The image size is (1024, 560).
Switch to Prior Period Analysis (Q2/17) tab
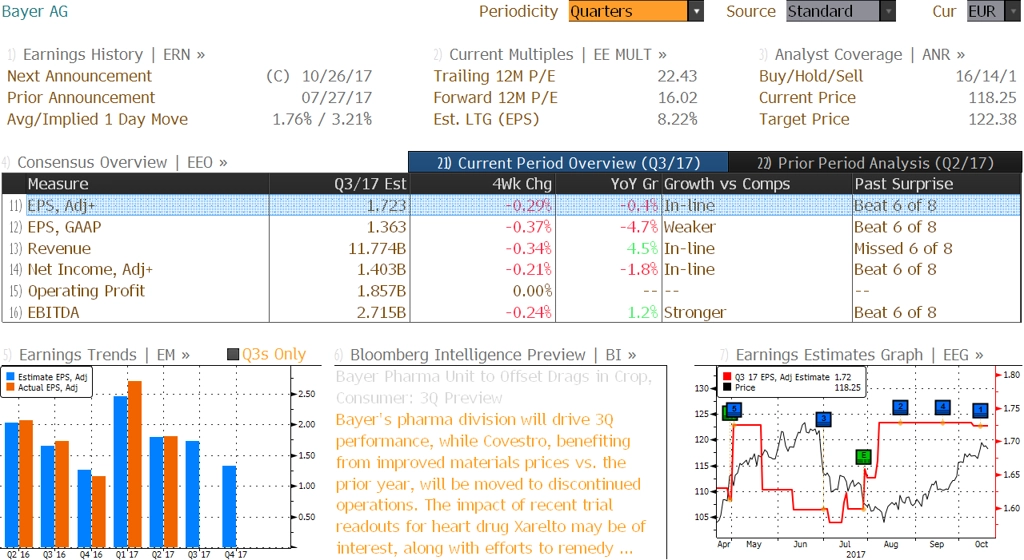pos(875,163)
